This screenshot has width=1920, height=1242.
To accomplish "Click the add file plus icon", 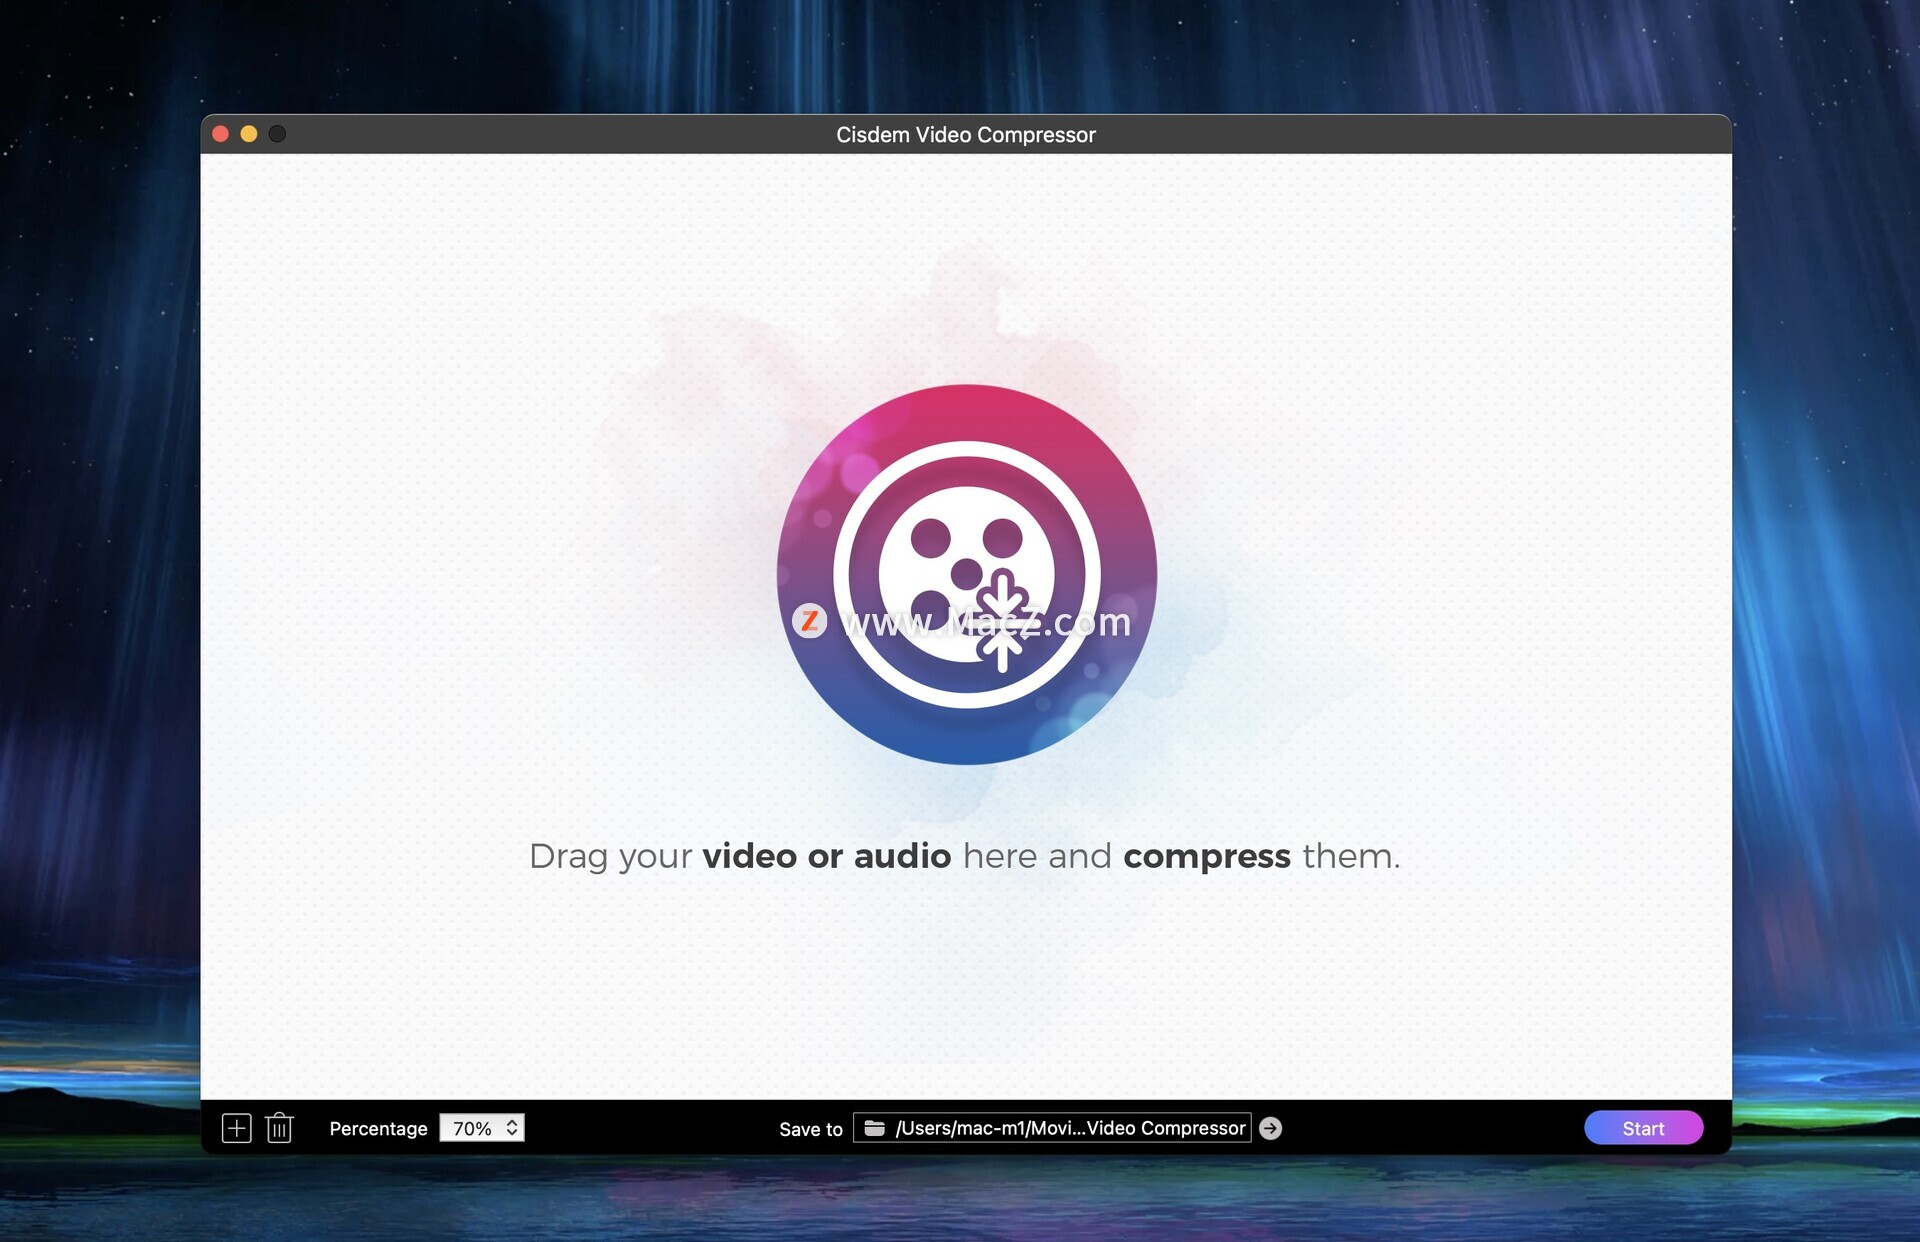I will [x=236, y=1128].
